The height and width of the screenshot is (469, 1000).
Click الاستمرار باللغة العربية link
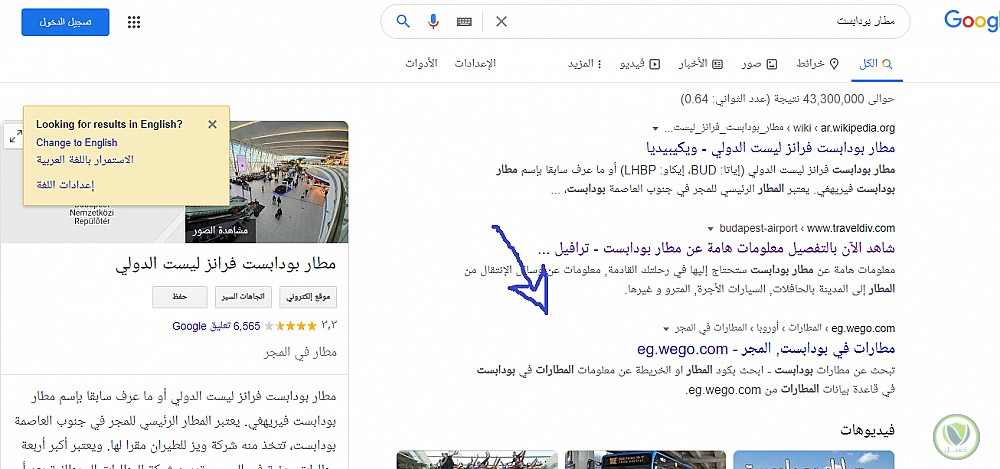point(85,160)
